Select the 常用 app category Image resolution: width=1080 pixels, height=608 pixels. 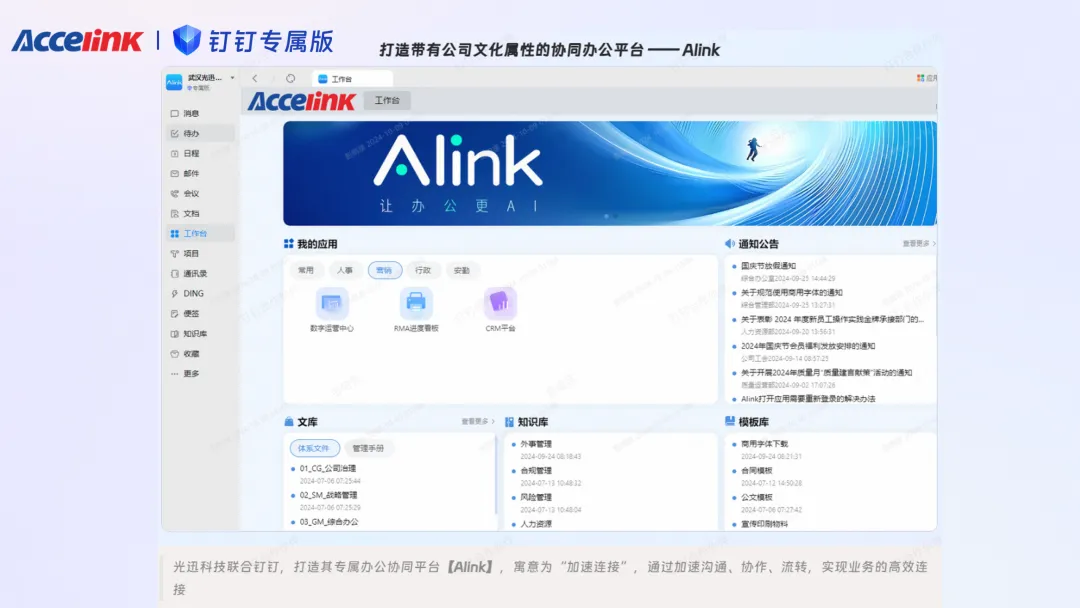click(x=306, y=271)
